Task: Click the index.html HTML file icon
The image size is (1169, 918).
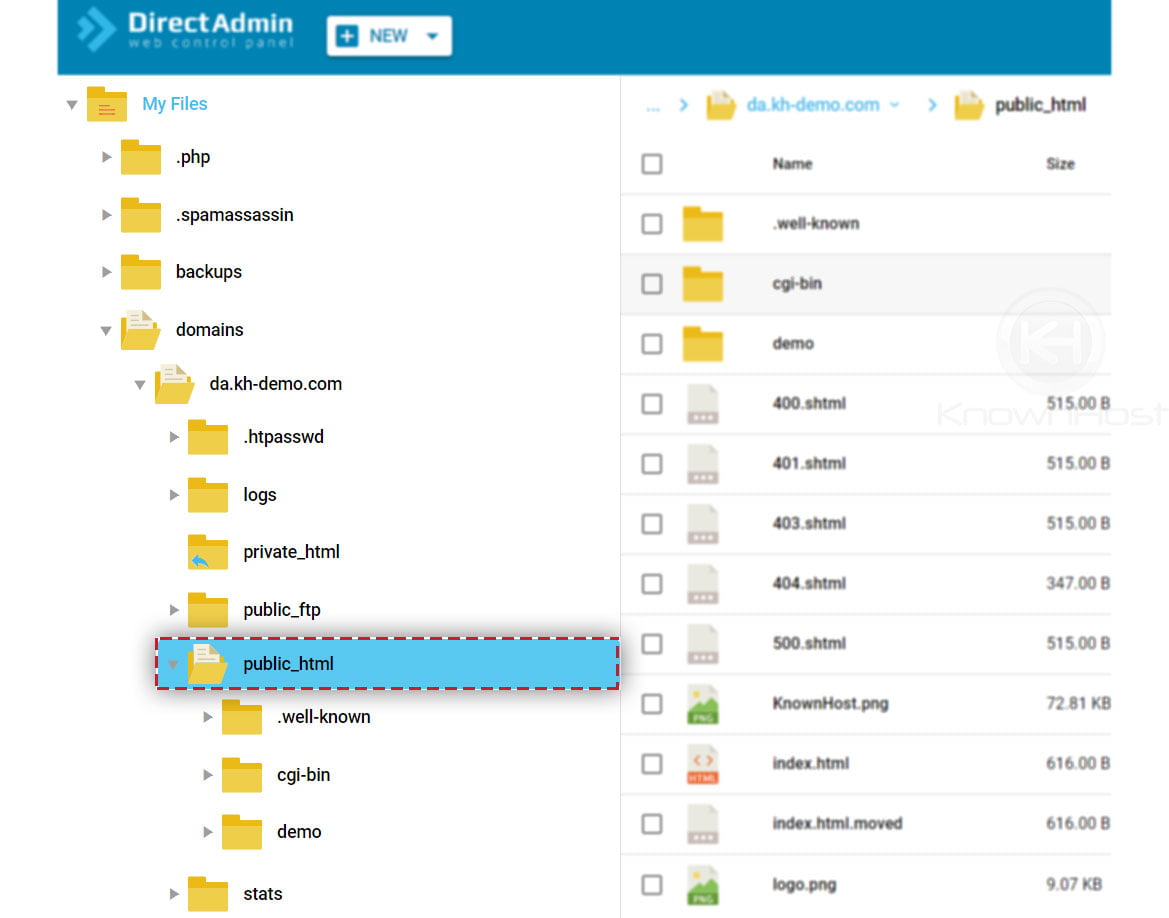Action: tap(701, 763)
